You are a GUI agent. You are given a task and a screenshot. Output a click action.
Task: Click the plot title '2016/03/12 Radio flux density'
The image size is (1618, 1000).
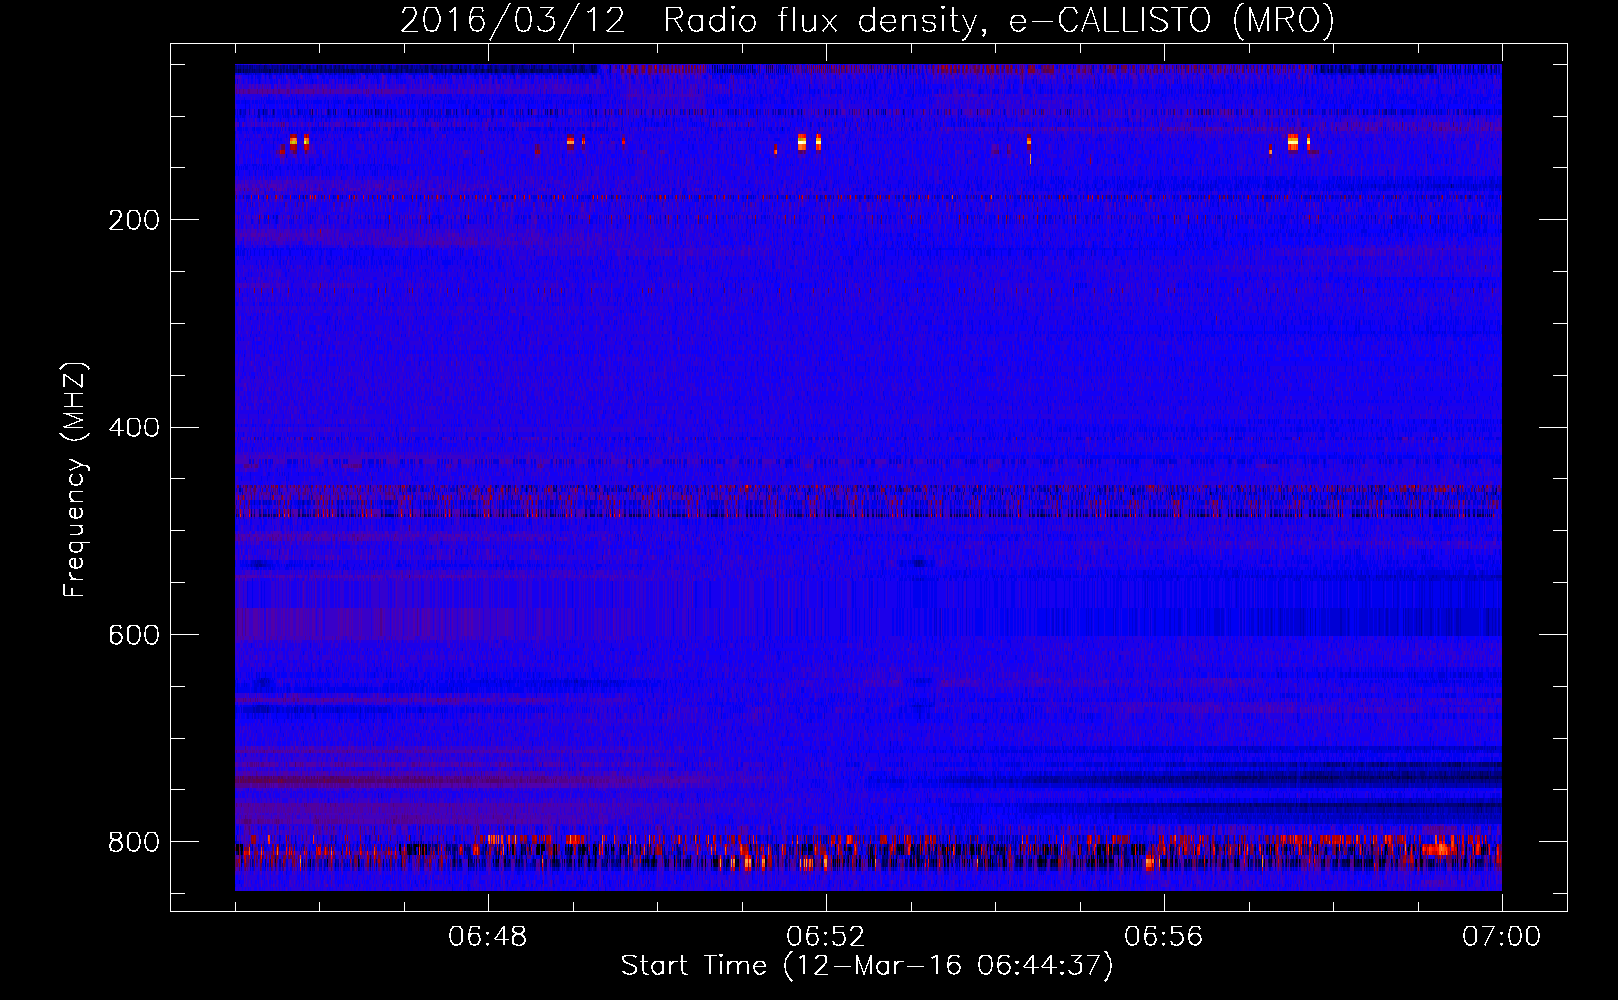tap(867, 21)
